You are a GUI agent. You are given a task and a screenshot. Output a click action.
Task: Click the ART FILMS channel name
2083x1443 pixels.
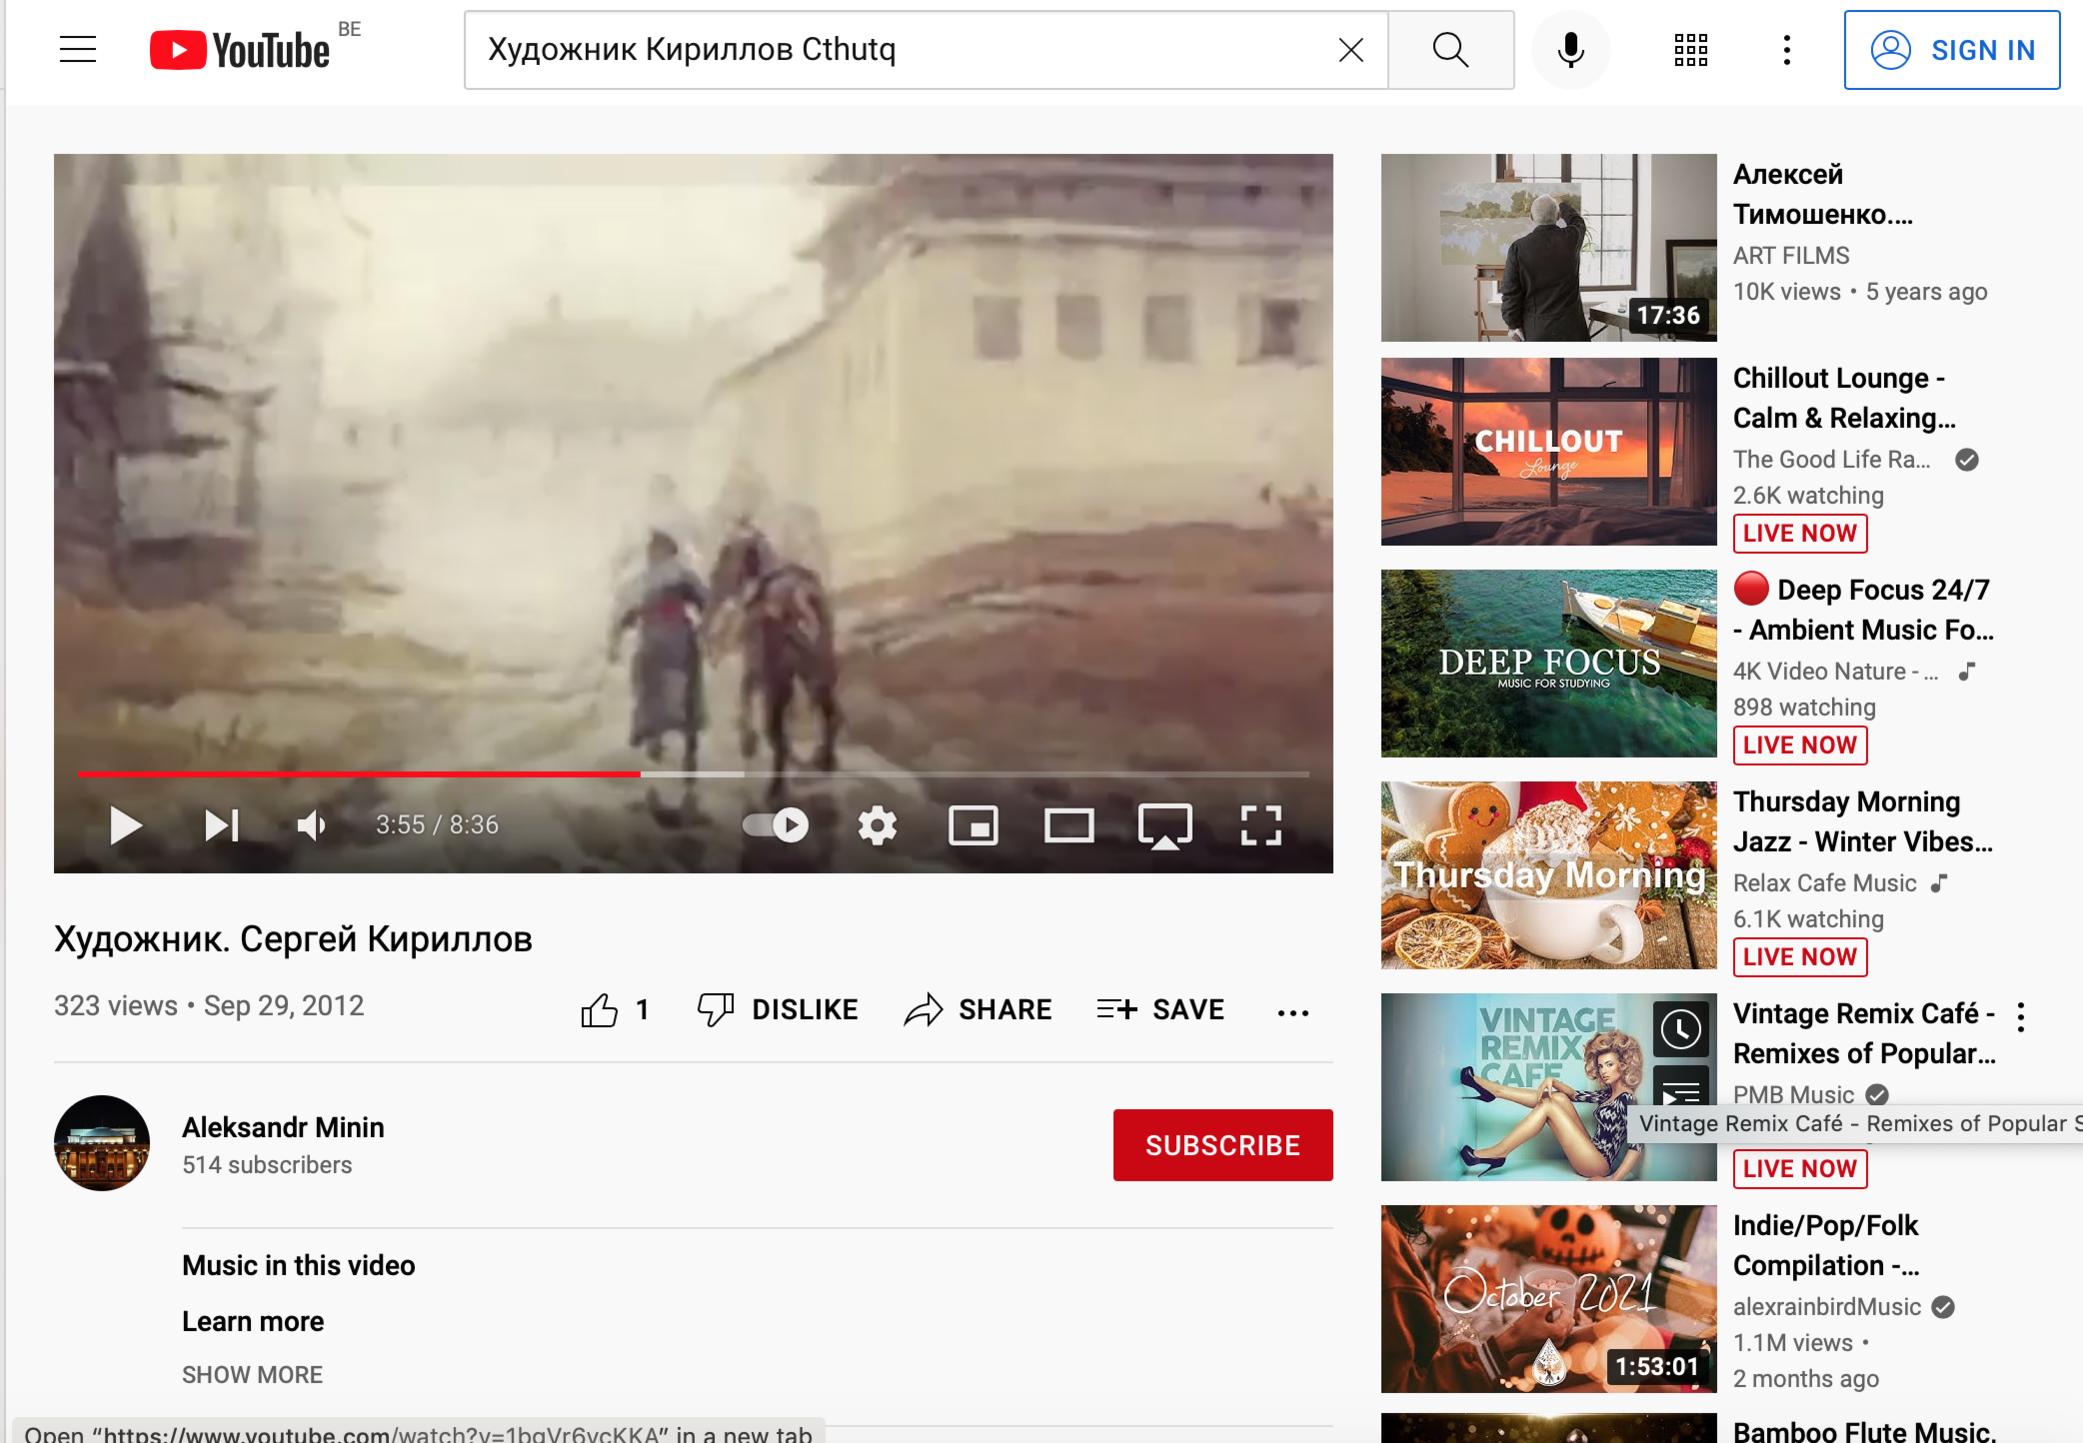coord(1791,255)
